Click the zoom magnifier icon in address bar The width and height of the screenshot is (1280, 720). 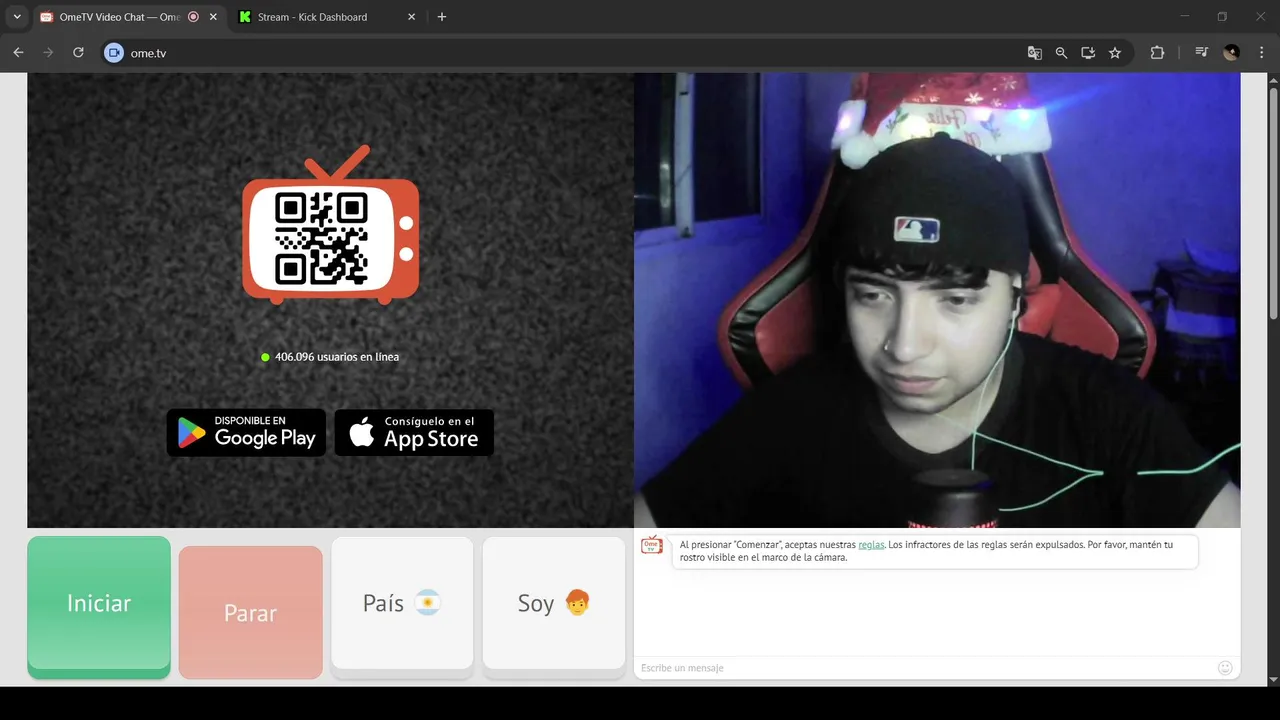[x=1062, y=53]
